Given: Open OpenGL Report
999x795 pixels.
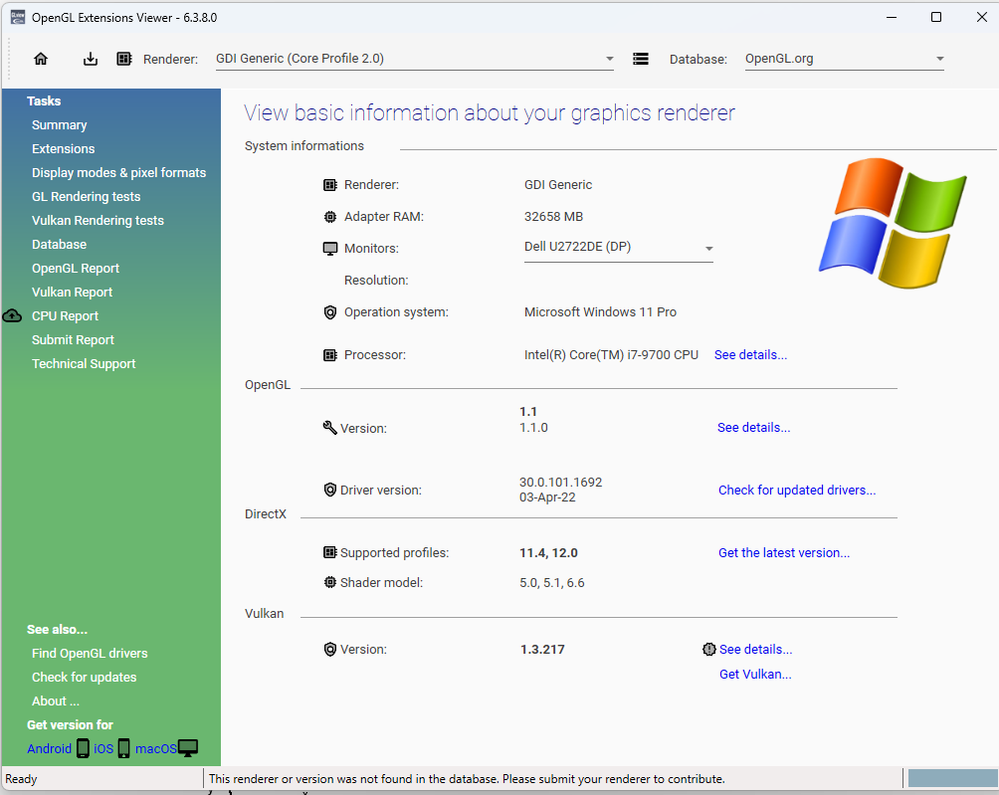Looking at the screenshot, I should coord(75,268).
